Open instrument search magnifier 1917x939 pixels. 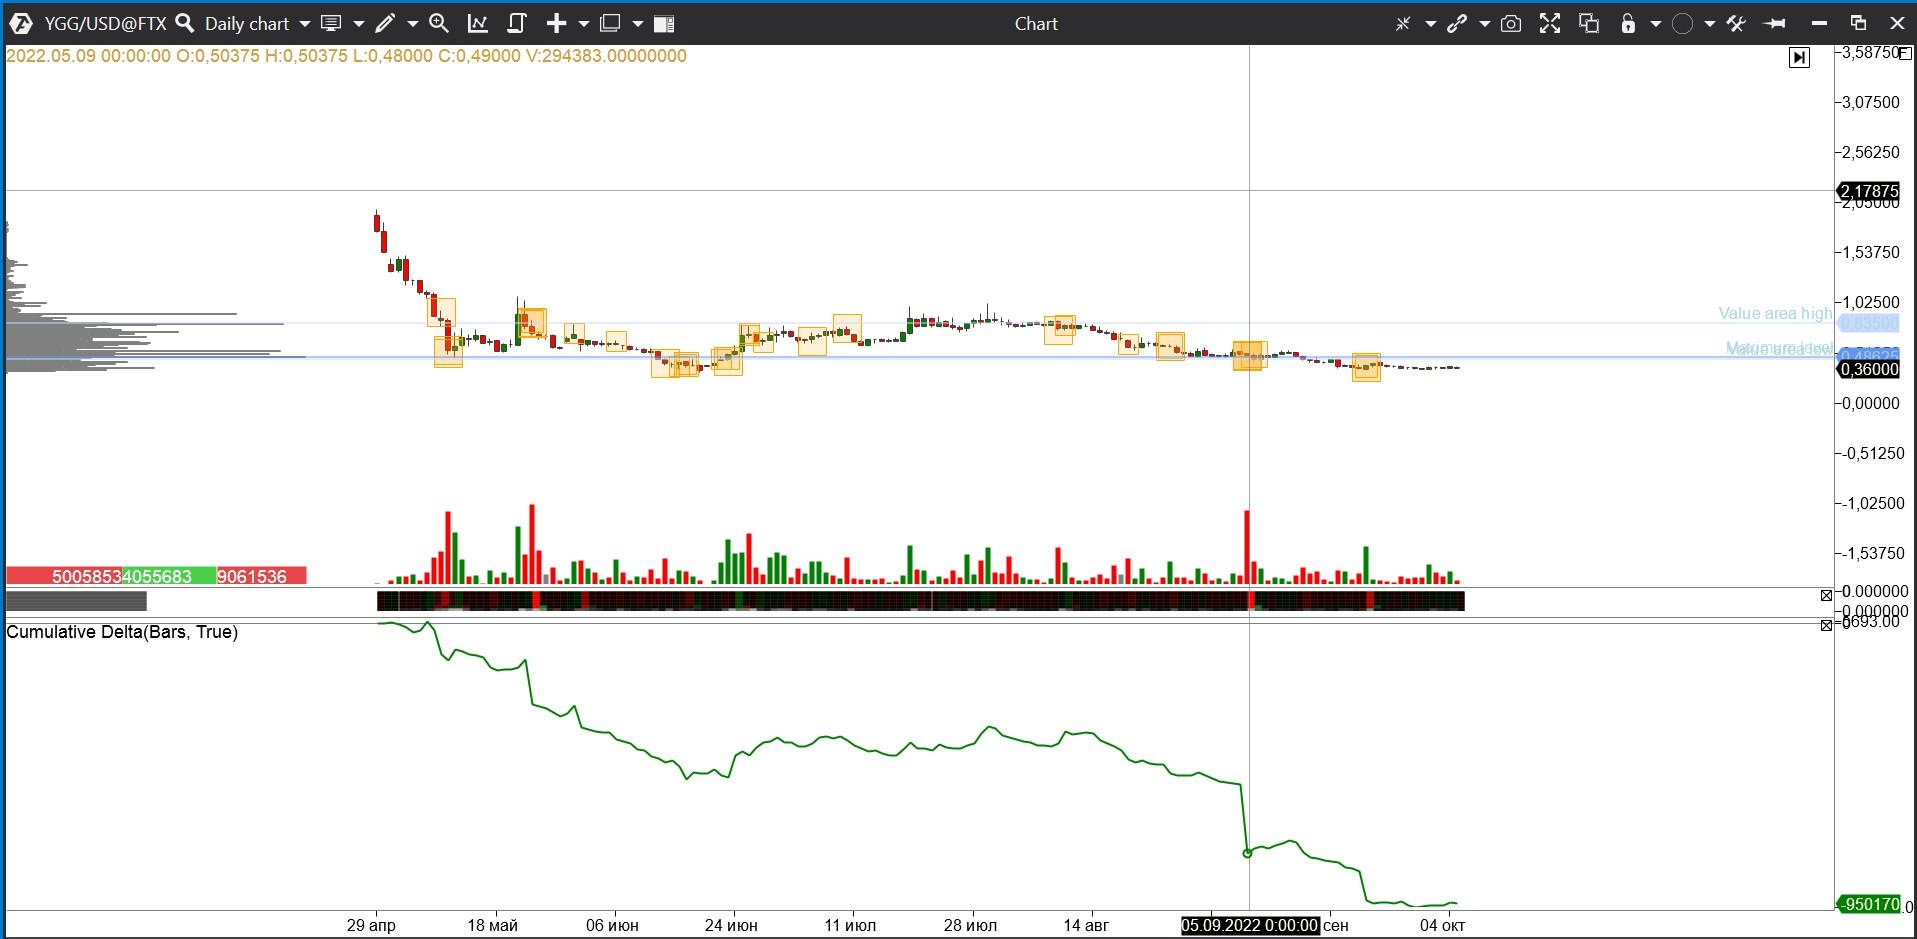click(184, 23)
